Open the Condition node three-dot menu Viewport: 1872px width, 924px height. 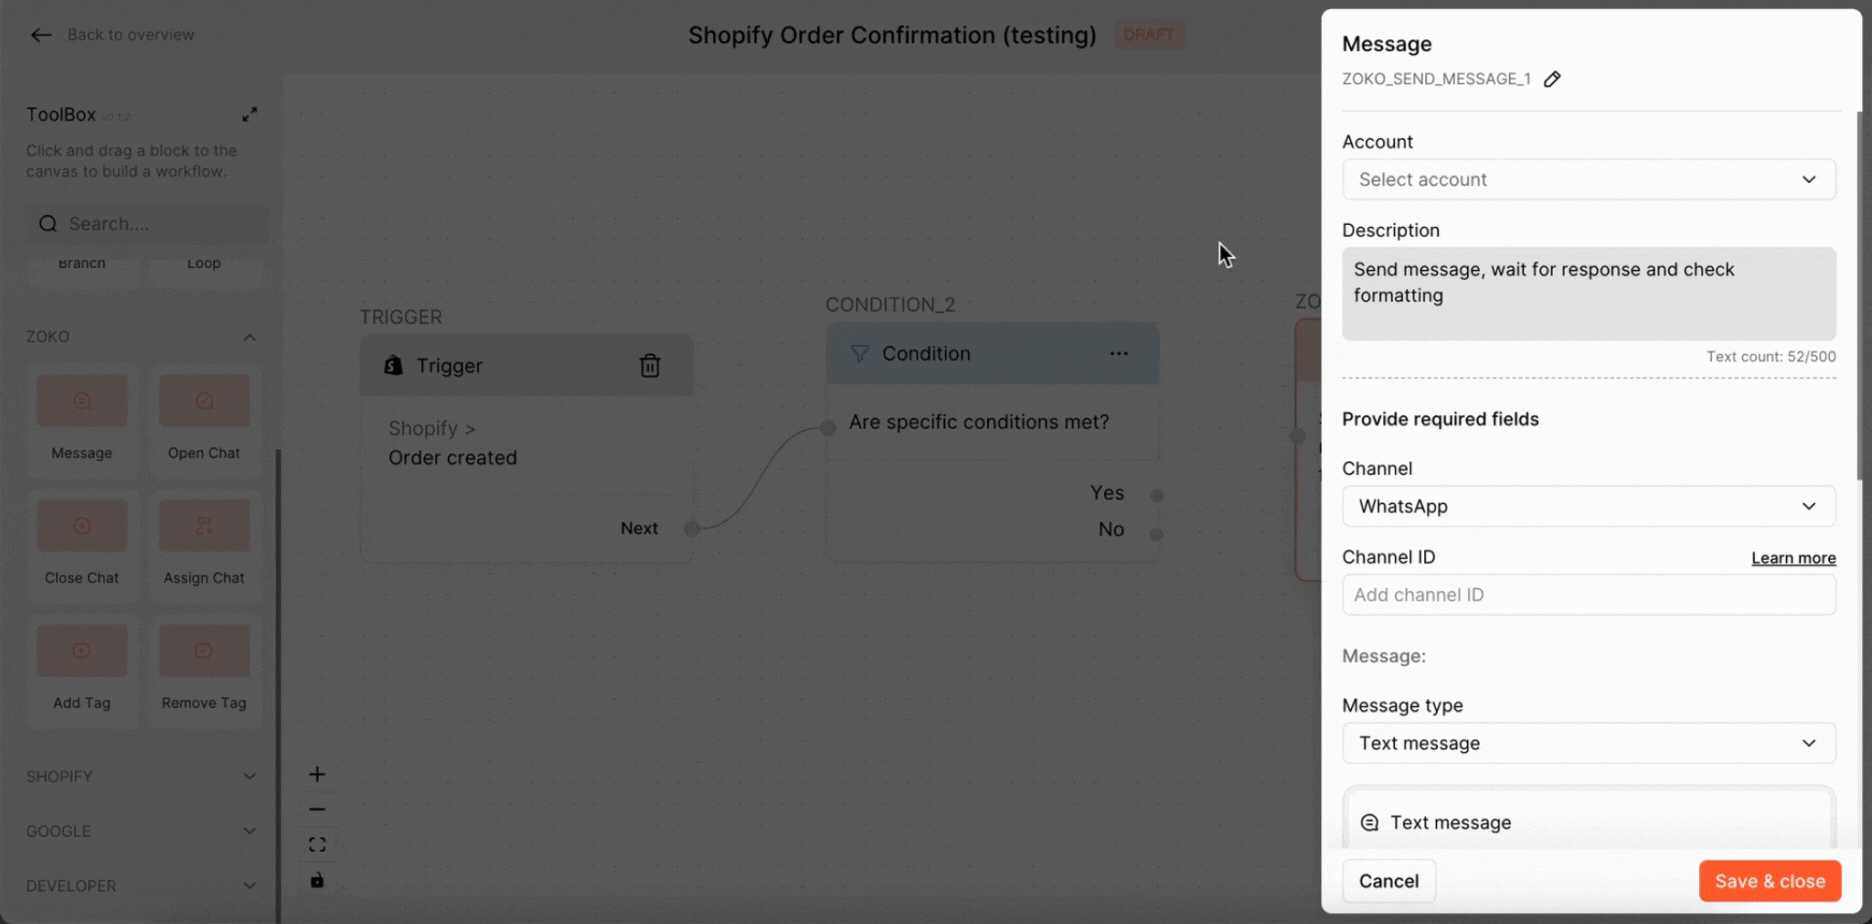click(1119, 354)
